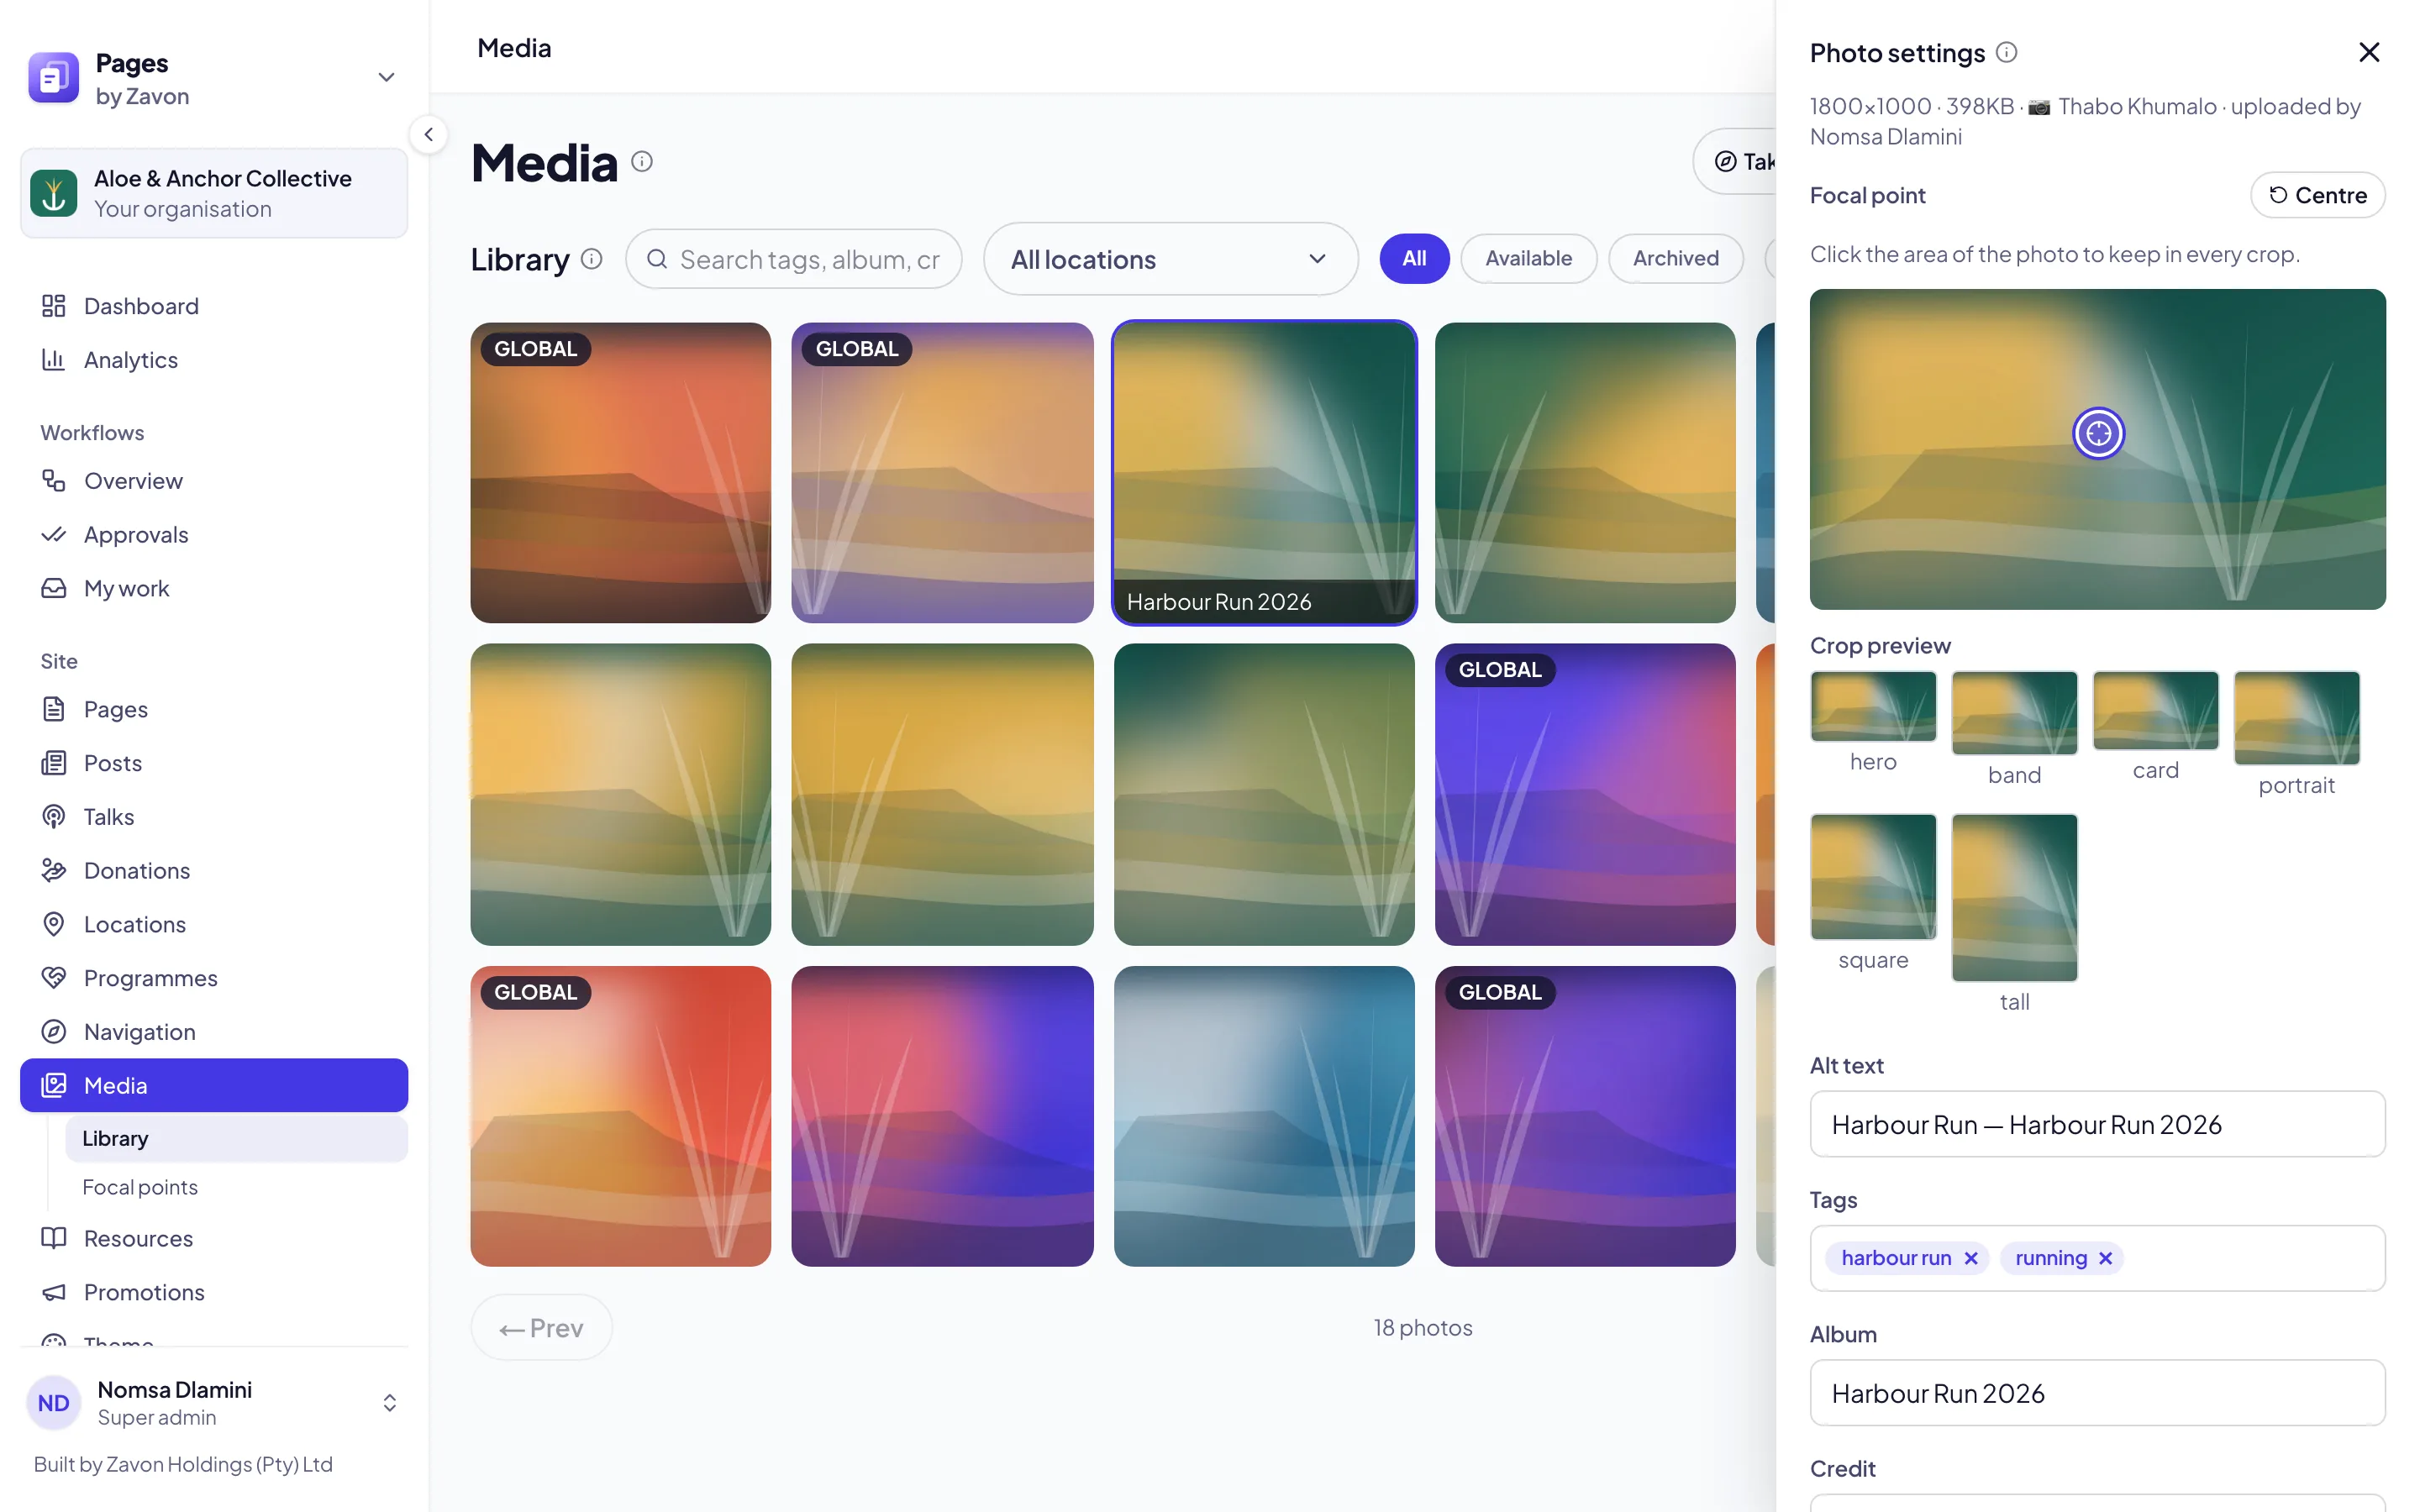Select the Available filter pill
Screen dimensions: 2420x1512
click(1528, 258)
